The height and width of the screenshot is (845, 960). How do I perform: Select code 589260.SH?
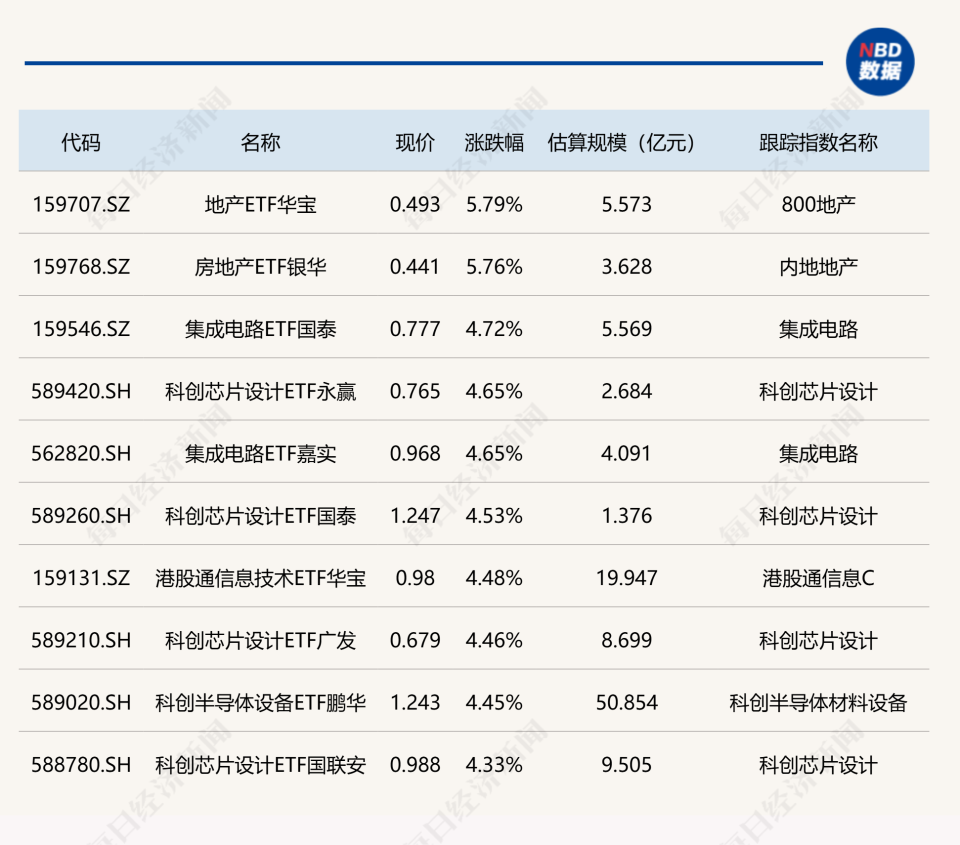tap(81, 516)
